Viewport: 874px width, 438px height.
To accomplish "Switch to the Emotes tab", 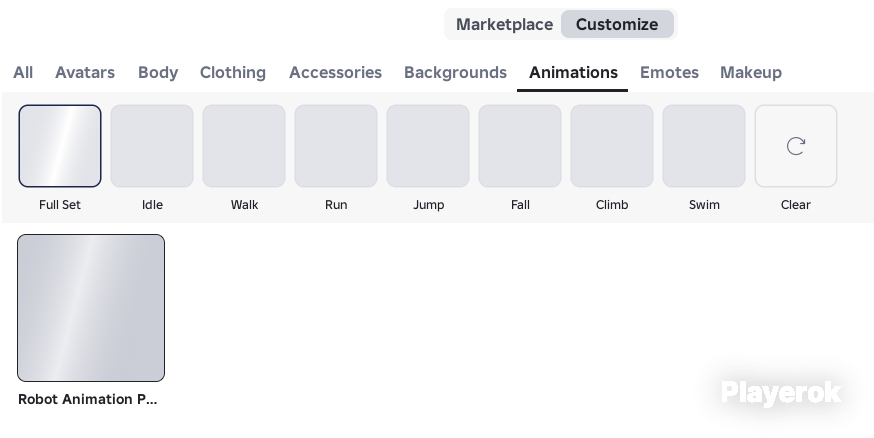I will click(x=669, y=72).
